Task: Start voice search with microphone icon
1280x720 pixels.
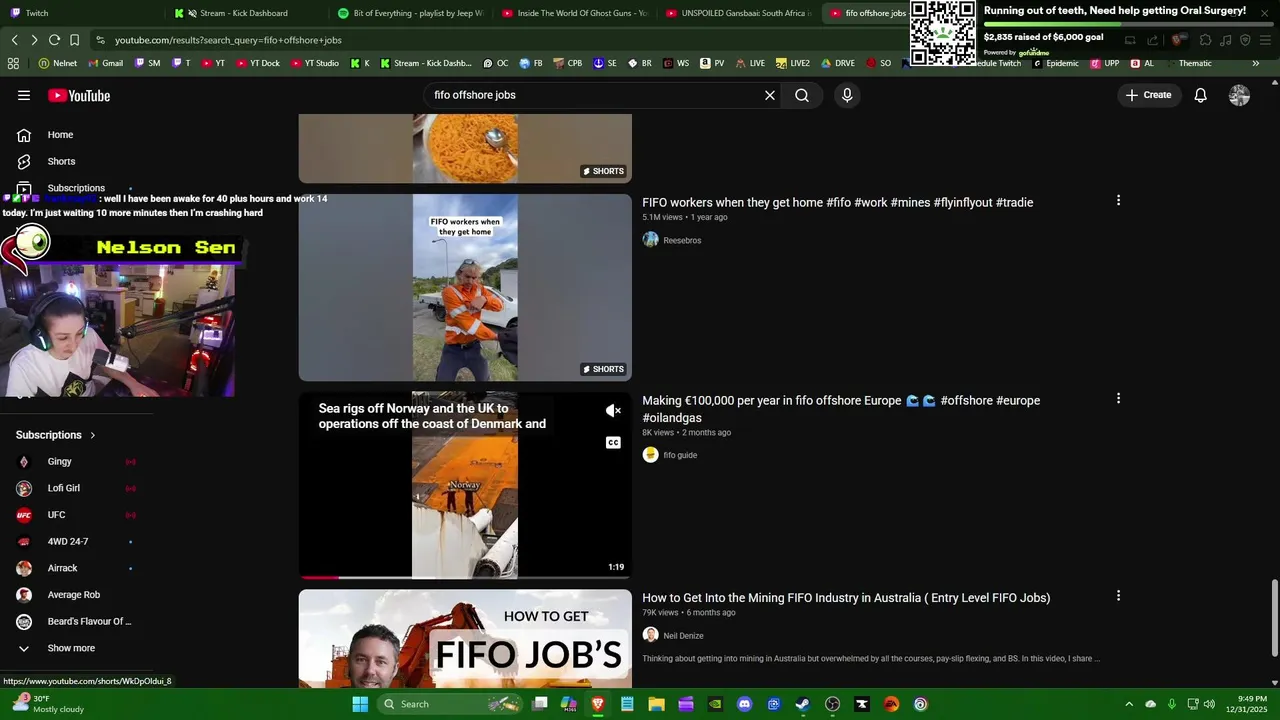Action: [847, 95]
